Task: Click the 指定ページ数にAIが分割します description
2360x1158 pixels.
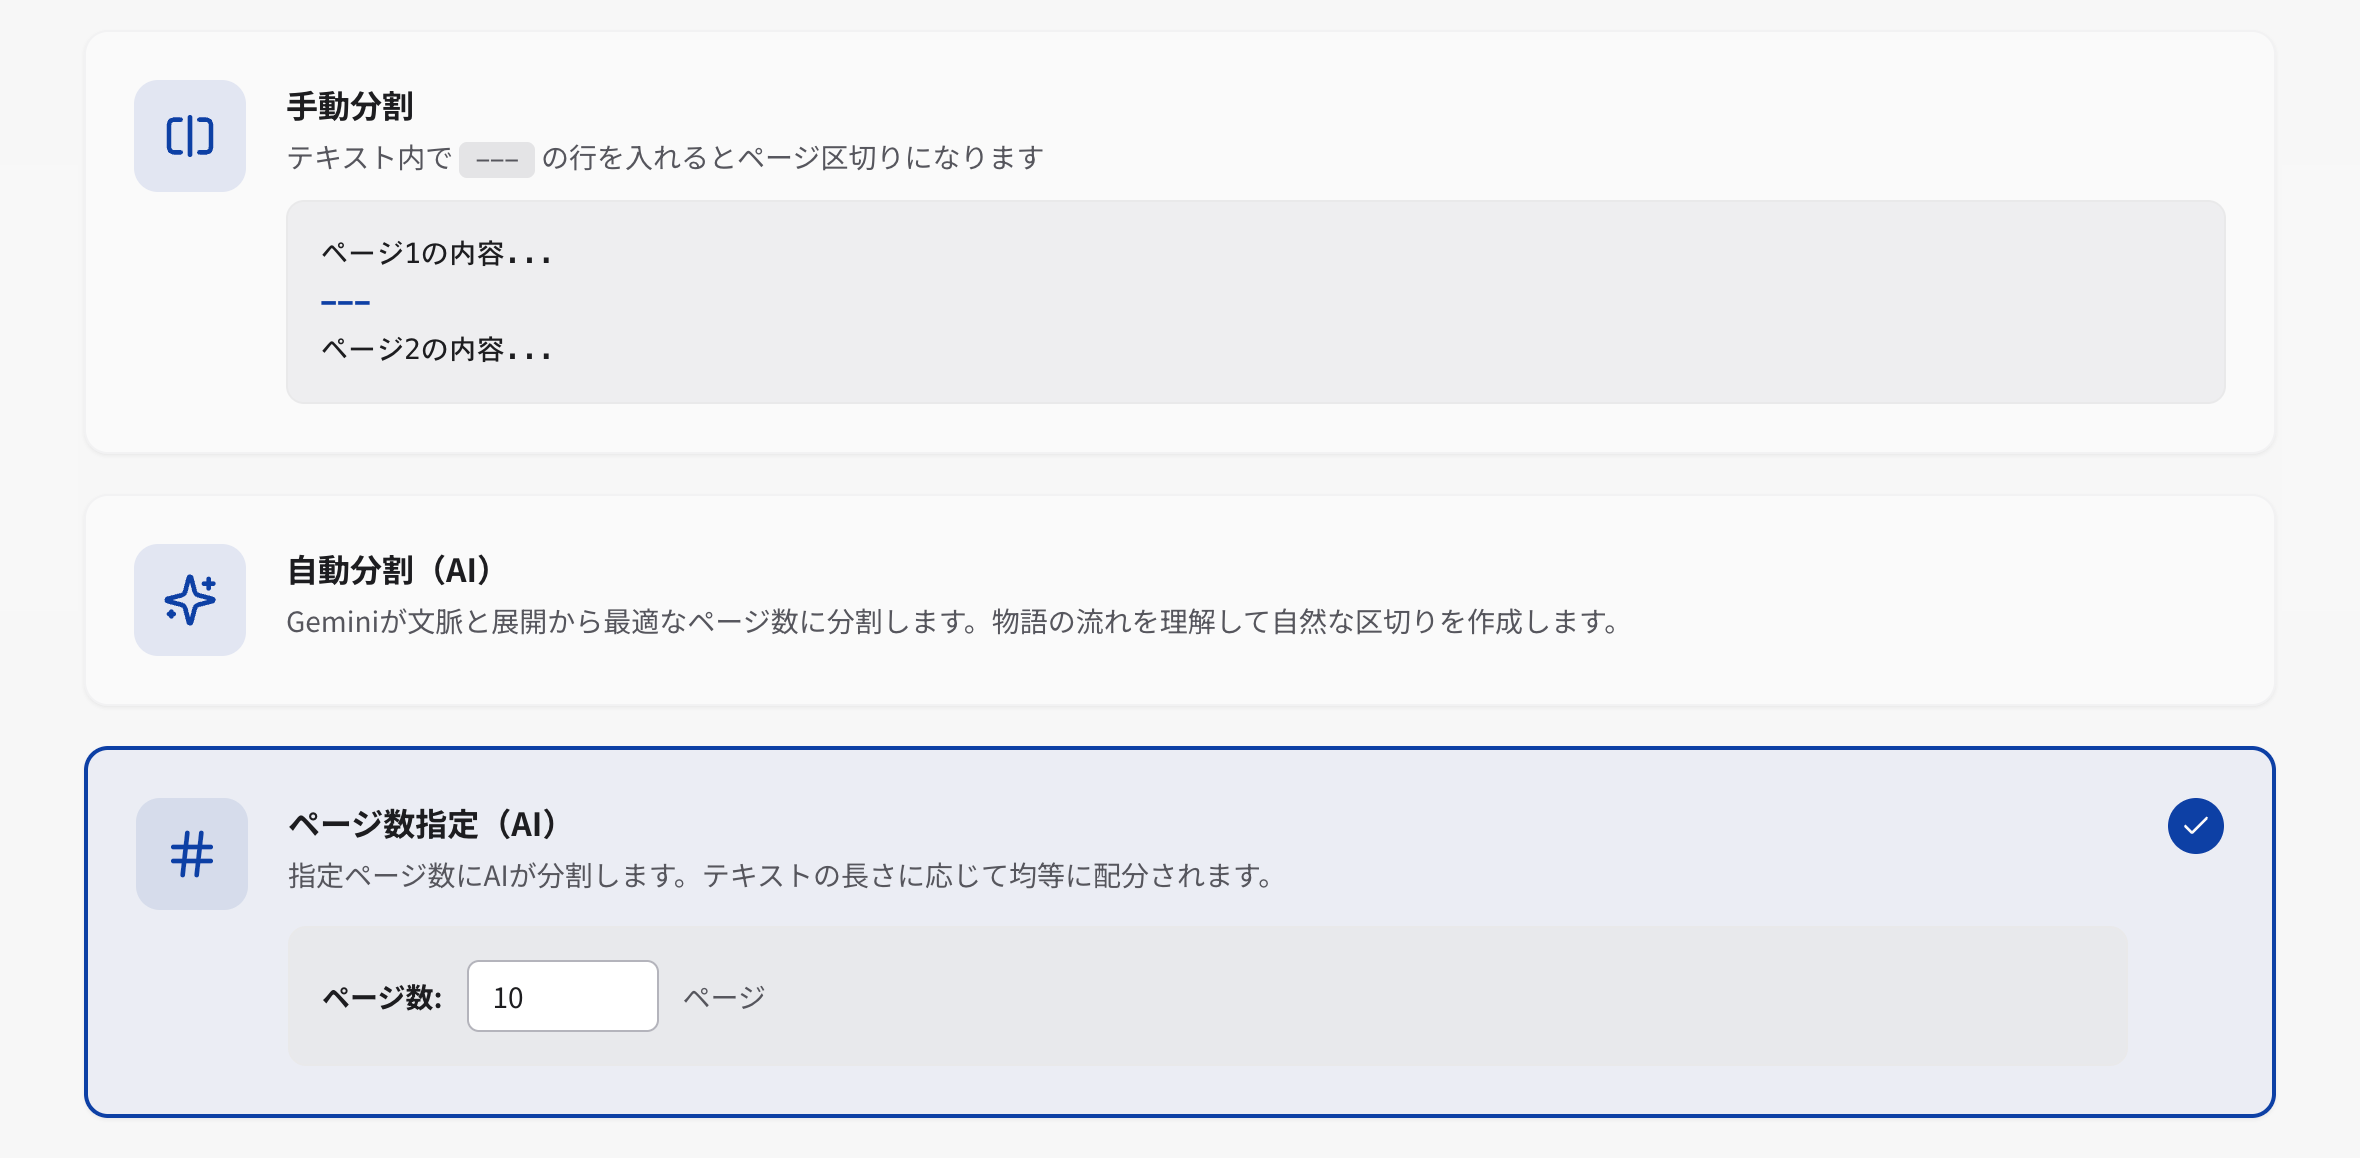Action: 780,876
